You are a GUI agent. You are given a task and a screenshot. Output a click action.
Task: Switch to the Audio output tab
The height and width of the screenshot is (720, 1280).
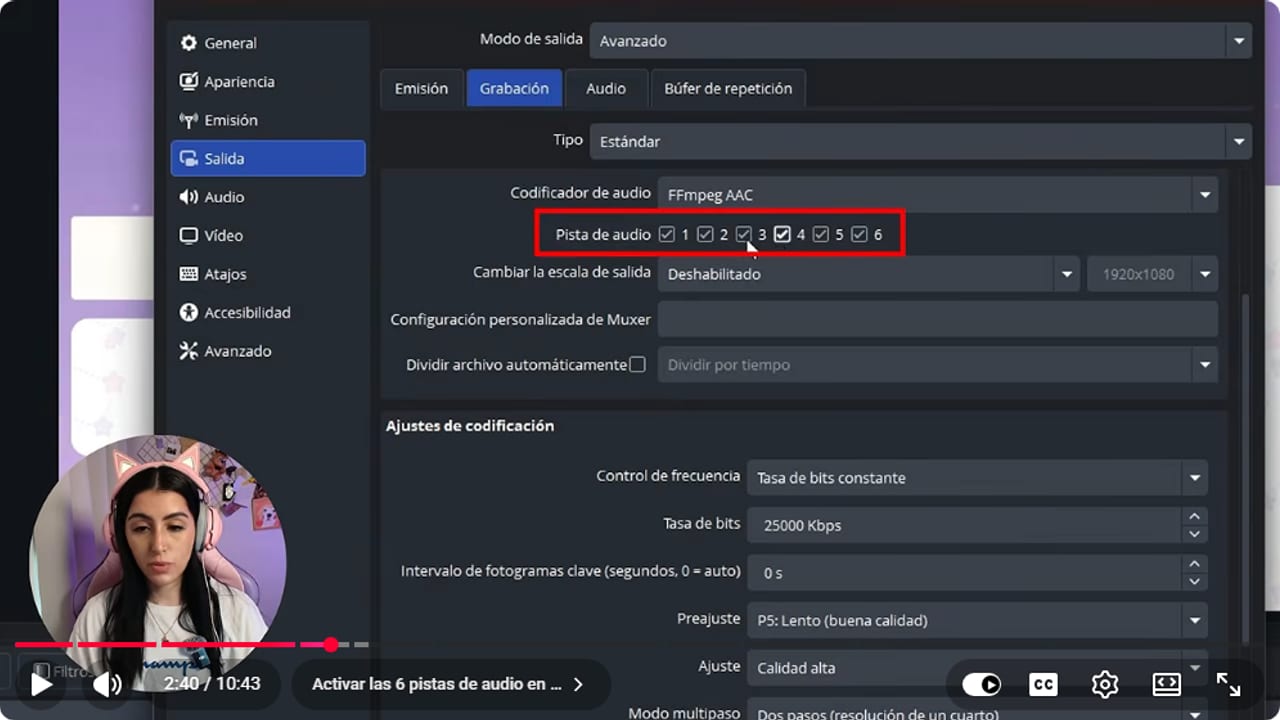coord(606,88)
